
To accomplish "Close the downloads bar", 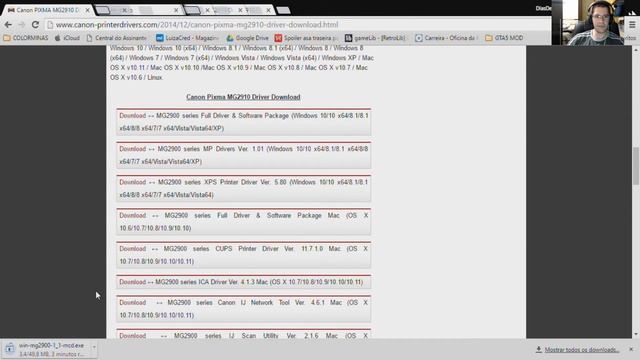I will [x=631, y=350].
